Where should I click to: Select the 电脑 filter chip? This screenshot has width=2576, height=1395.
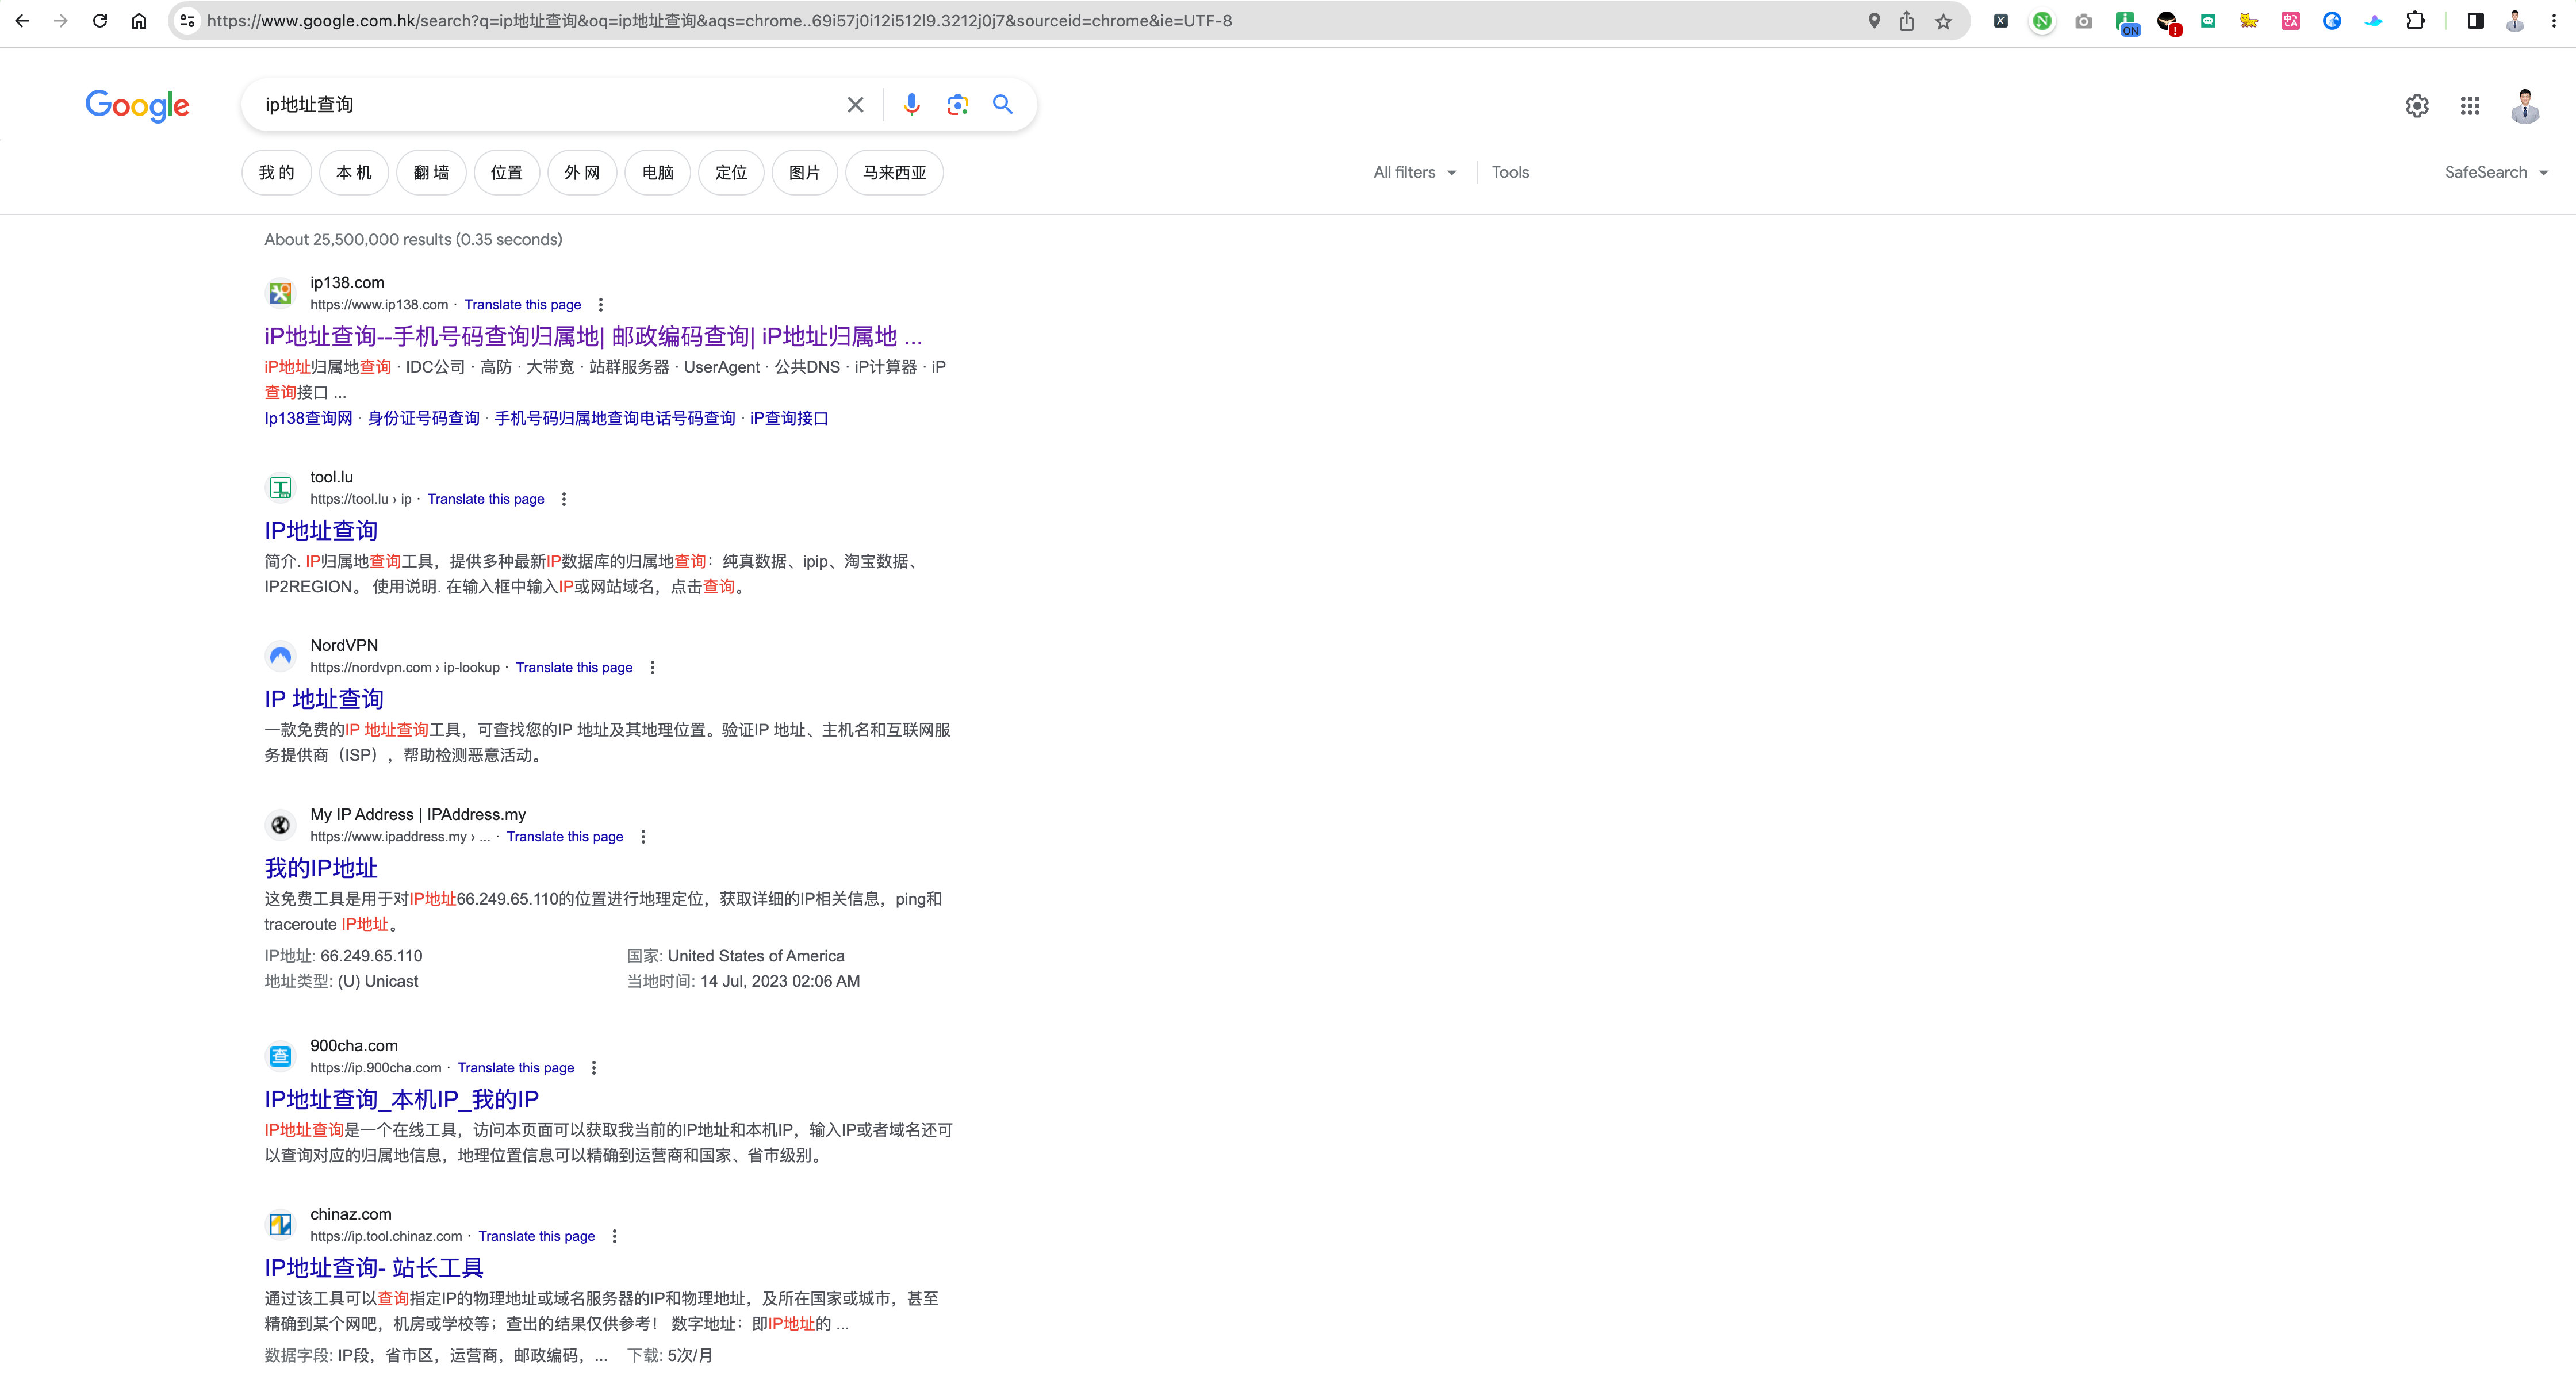(x=658, y=173)
